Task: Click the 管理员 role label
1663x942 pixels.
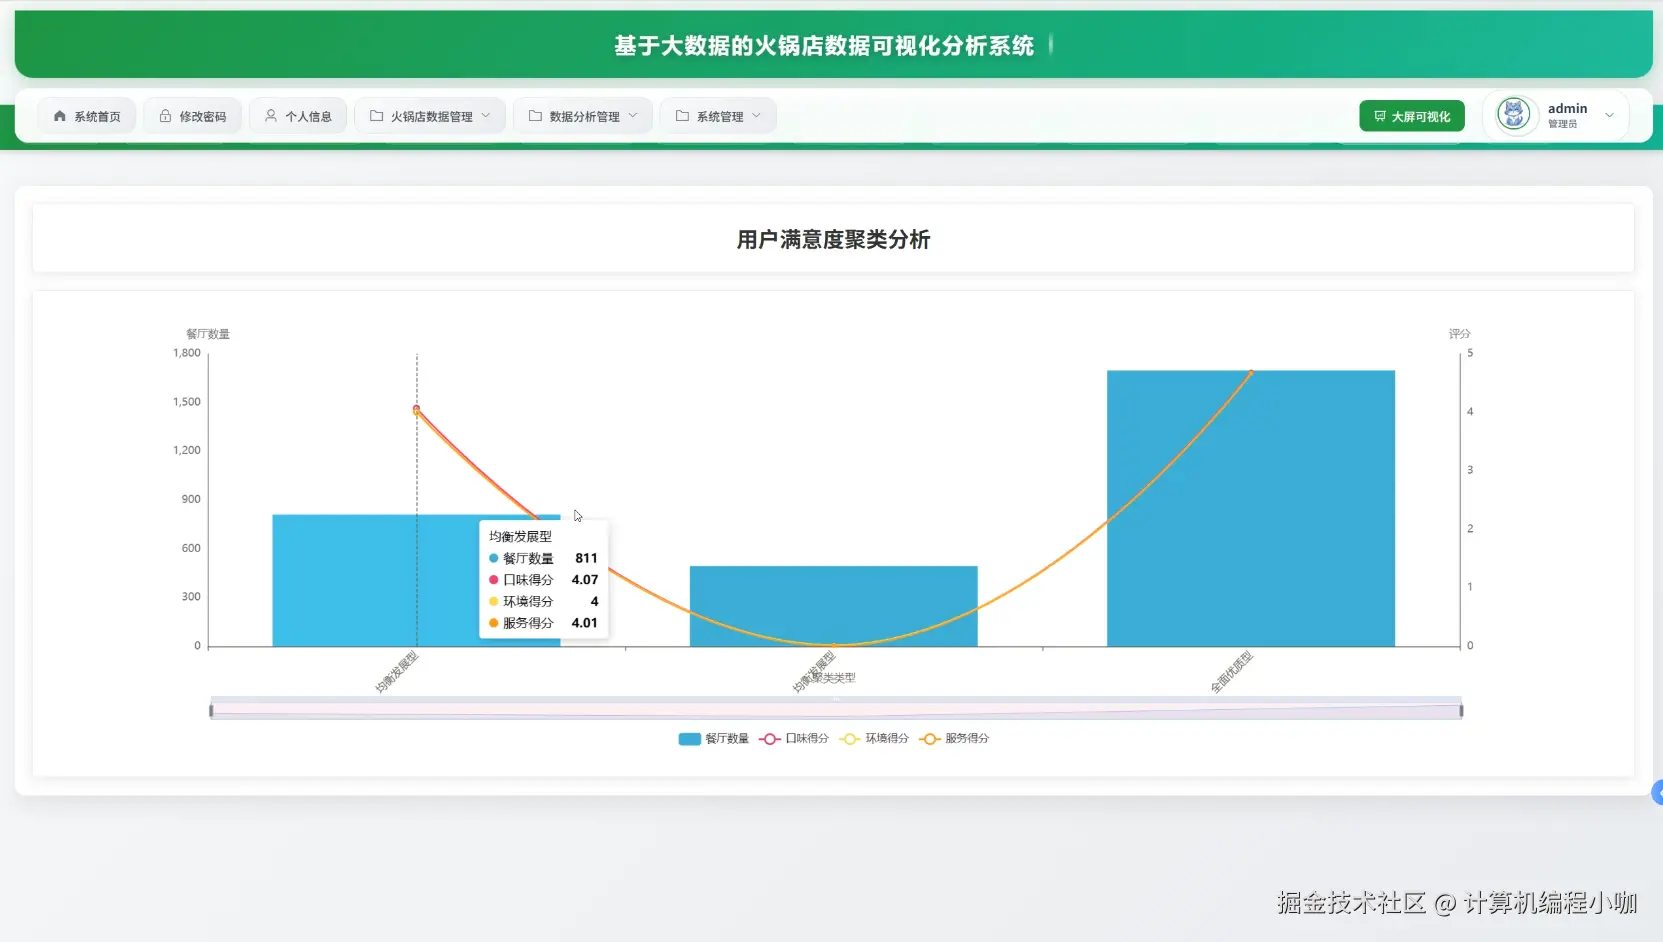Action: pyautogui.click(x=1562, y=124)
